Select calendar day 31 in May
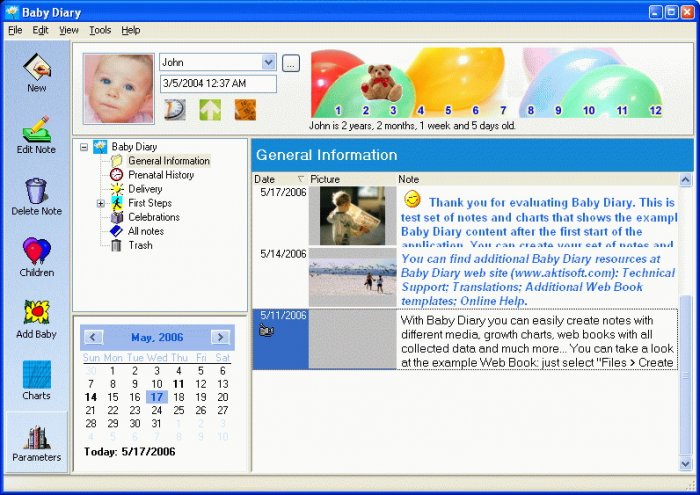Viewport: 700px width, 495px height. coord(156,423)
